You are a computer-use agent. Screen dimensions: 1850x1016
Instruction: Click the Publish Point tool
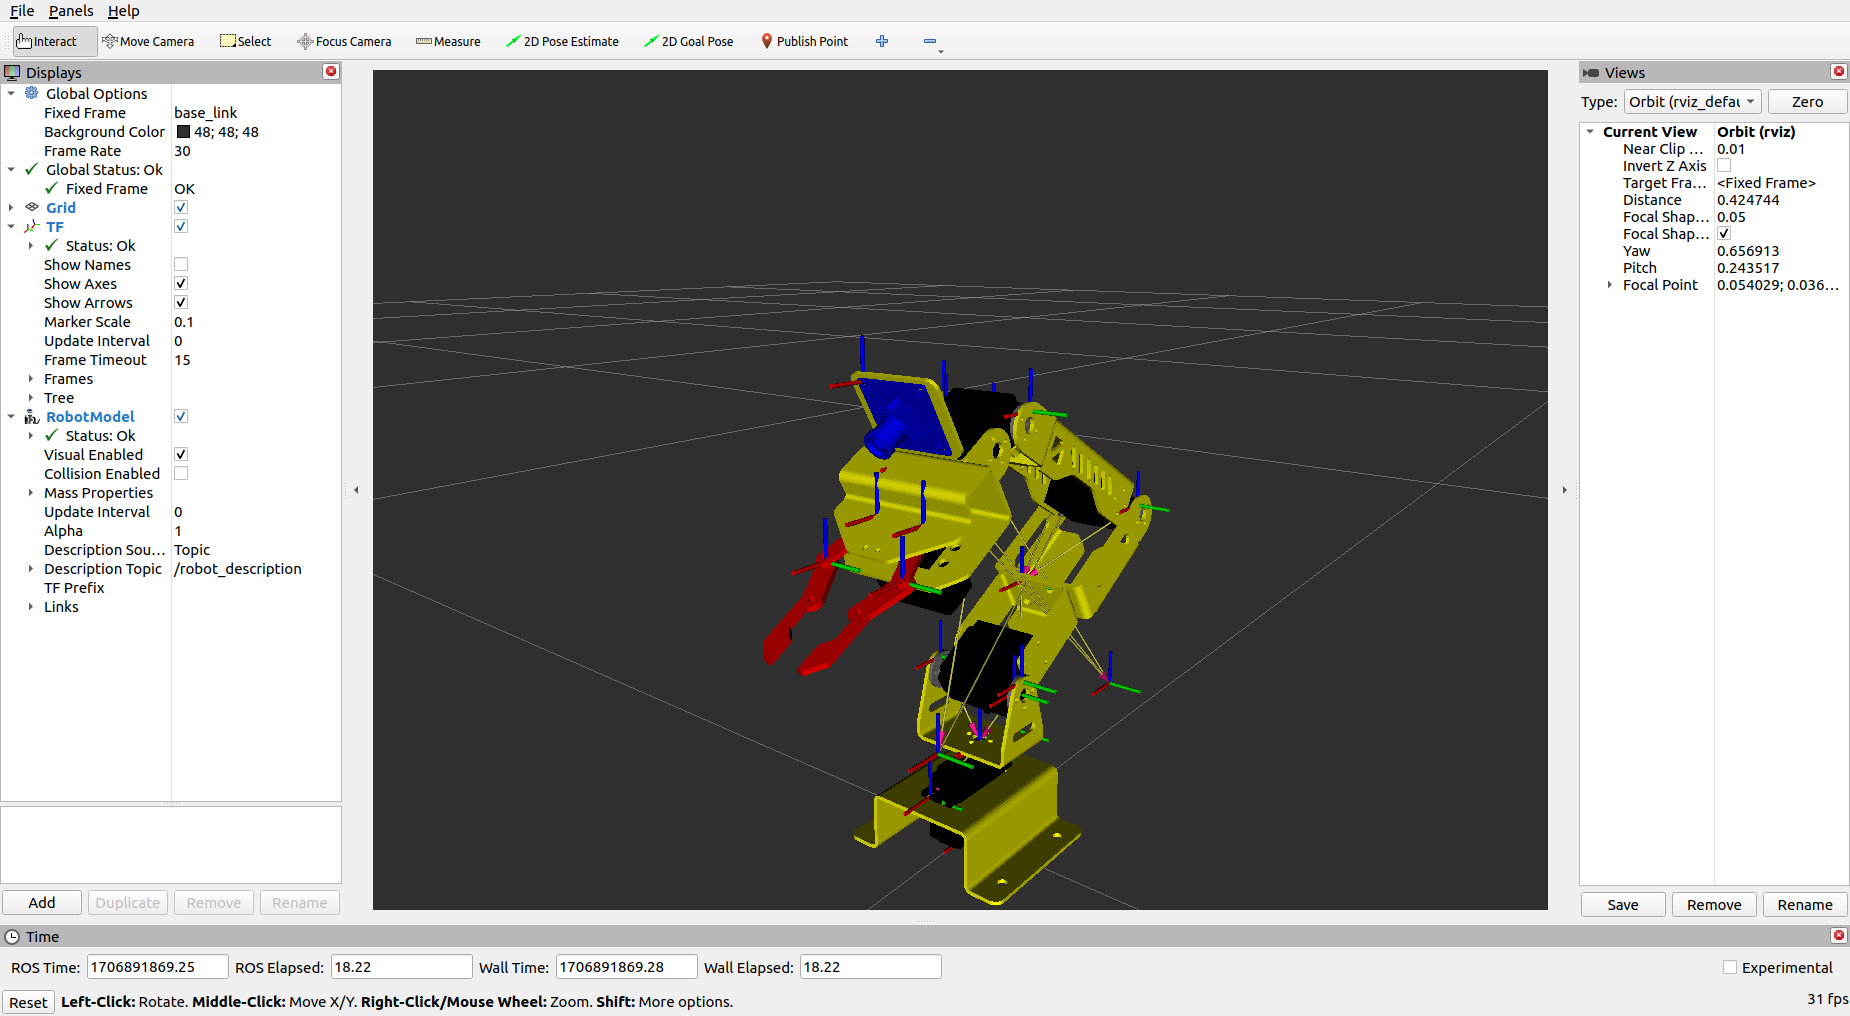(804, 41)
